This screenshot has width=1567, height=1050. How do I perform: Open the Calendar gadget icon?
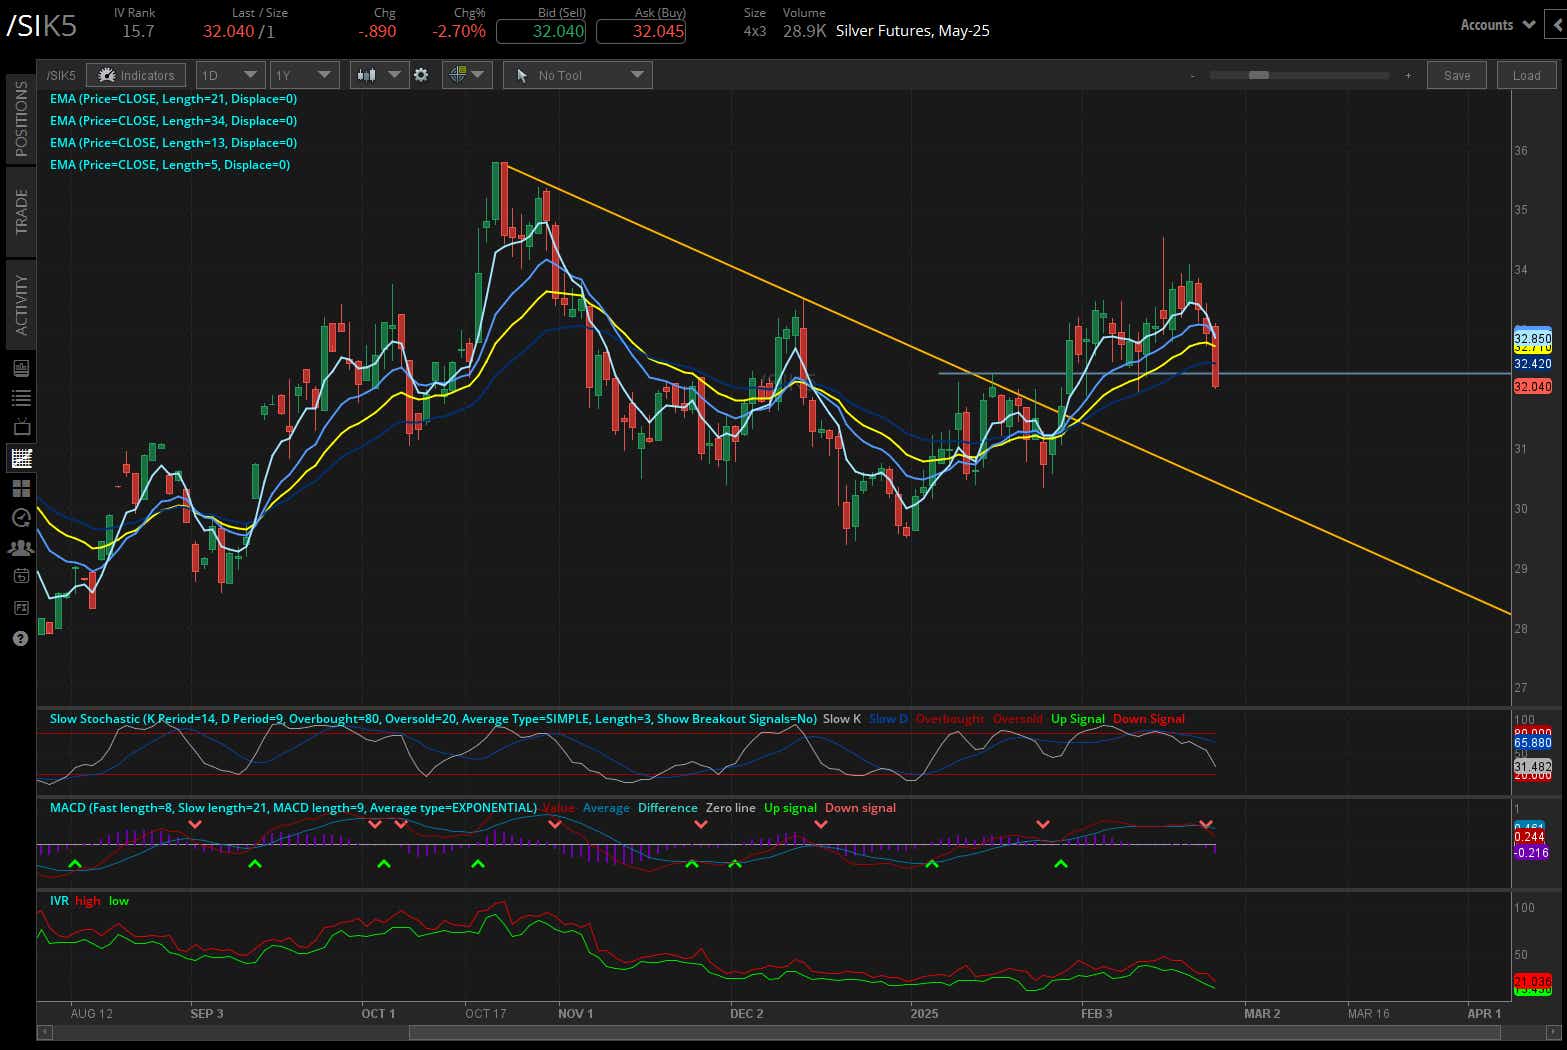point(20,576)
